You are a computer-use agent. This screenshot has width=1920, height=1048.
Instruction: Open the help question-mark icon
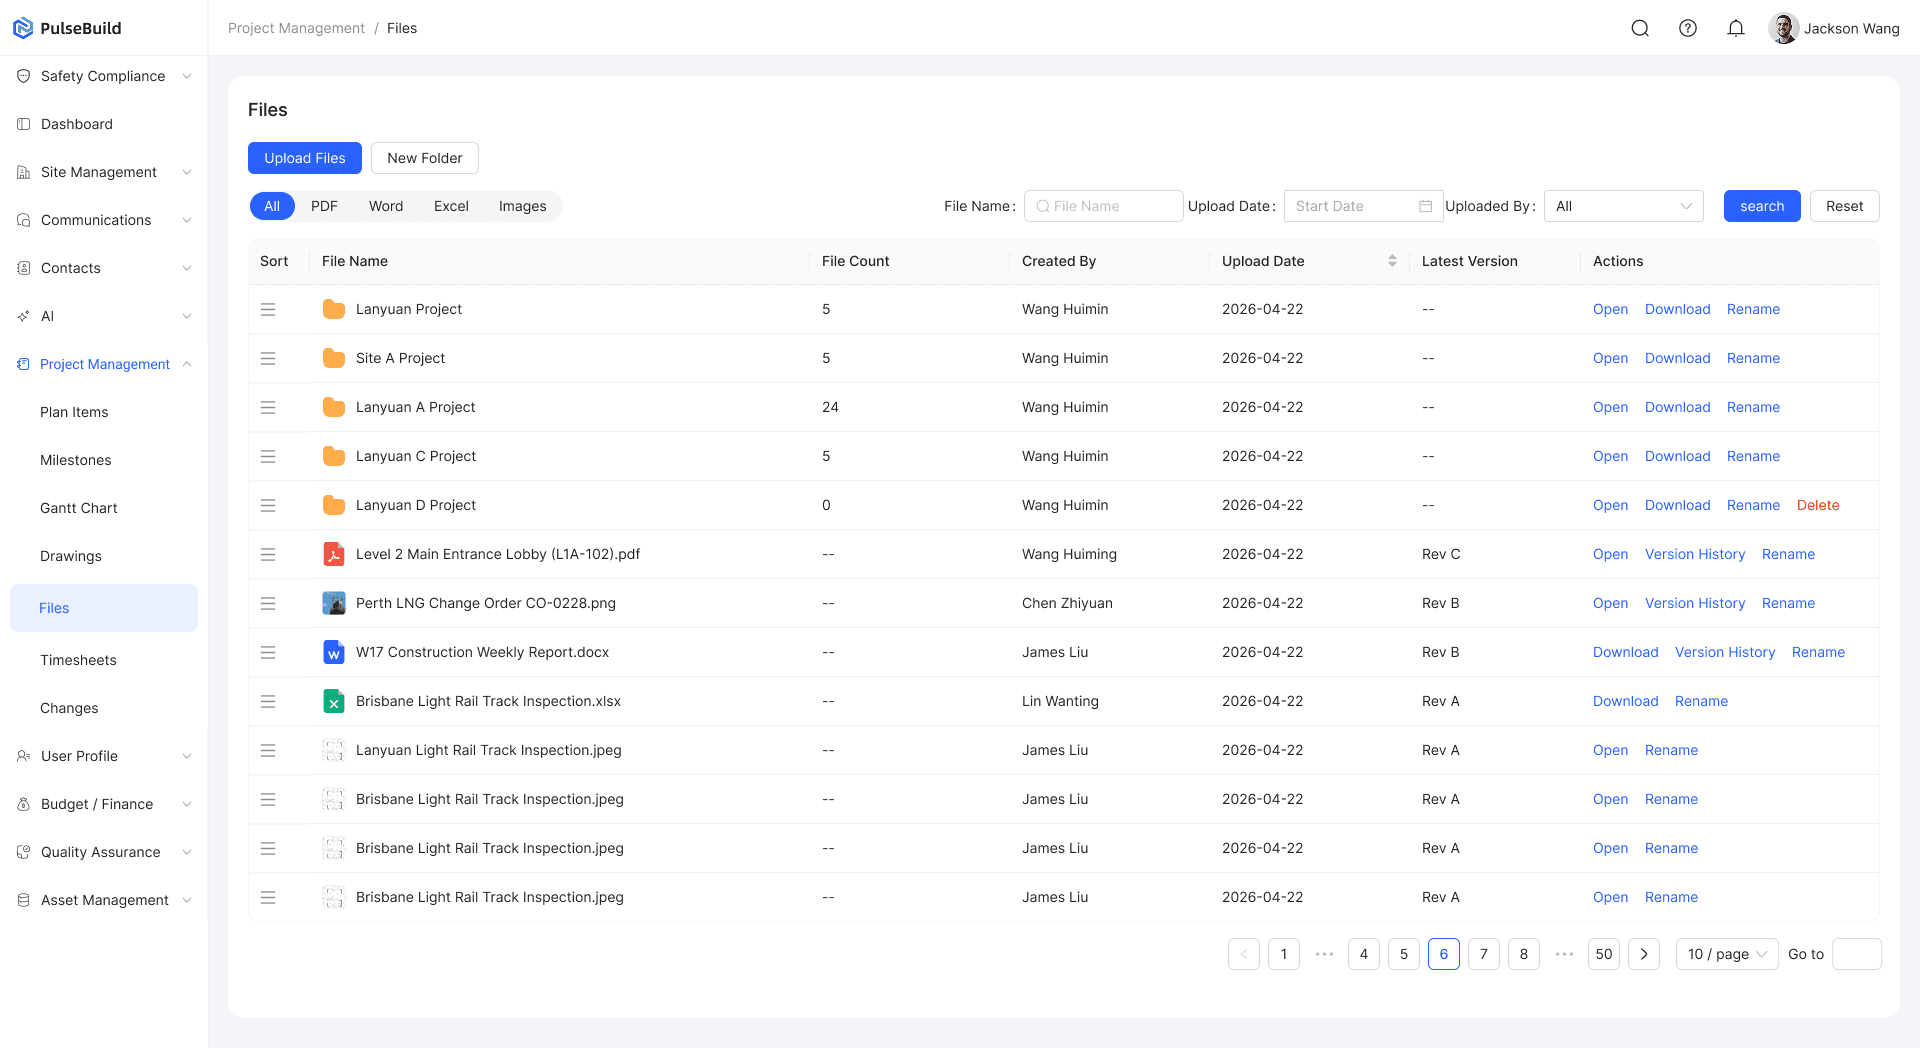tap(1688, 28)
